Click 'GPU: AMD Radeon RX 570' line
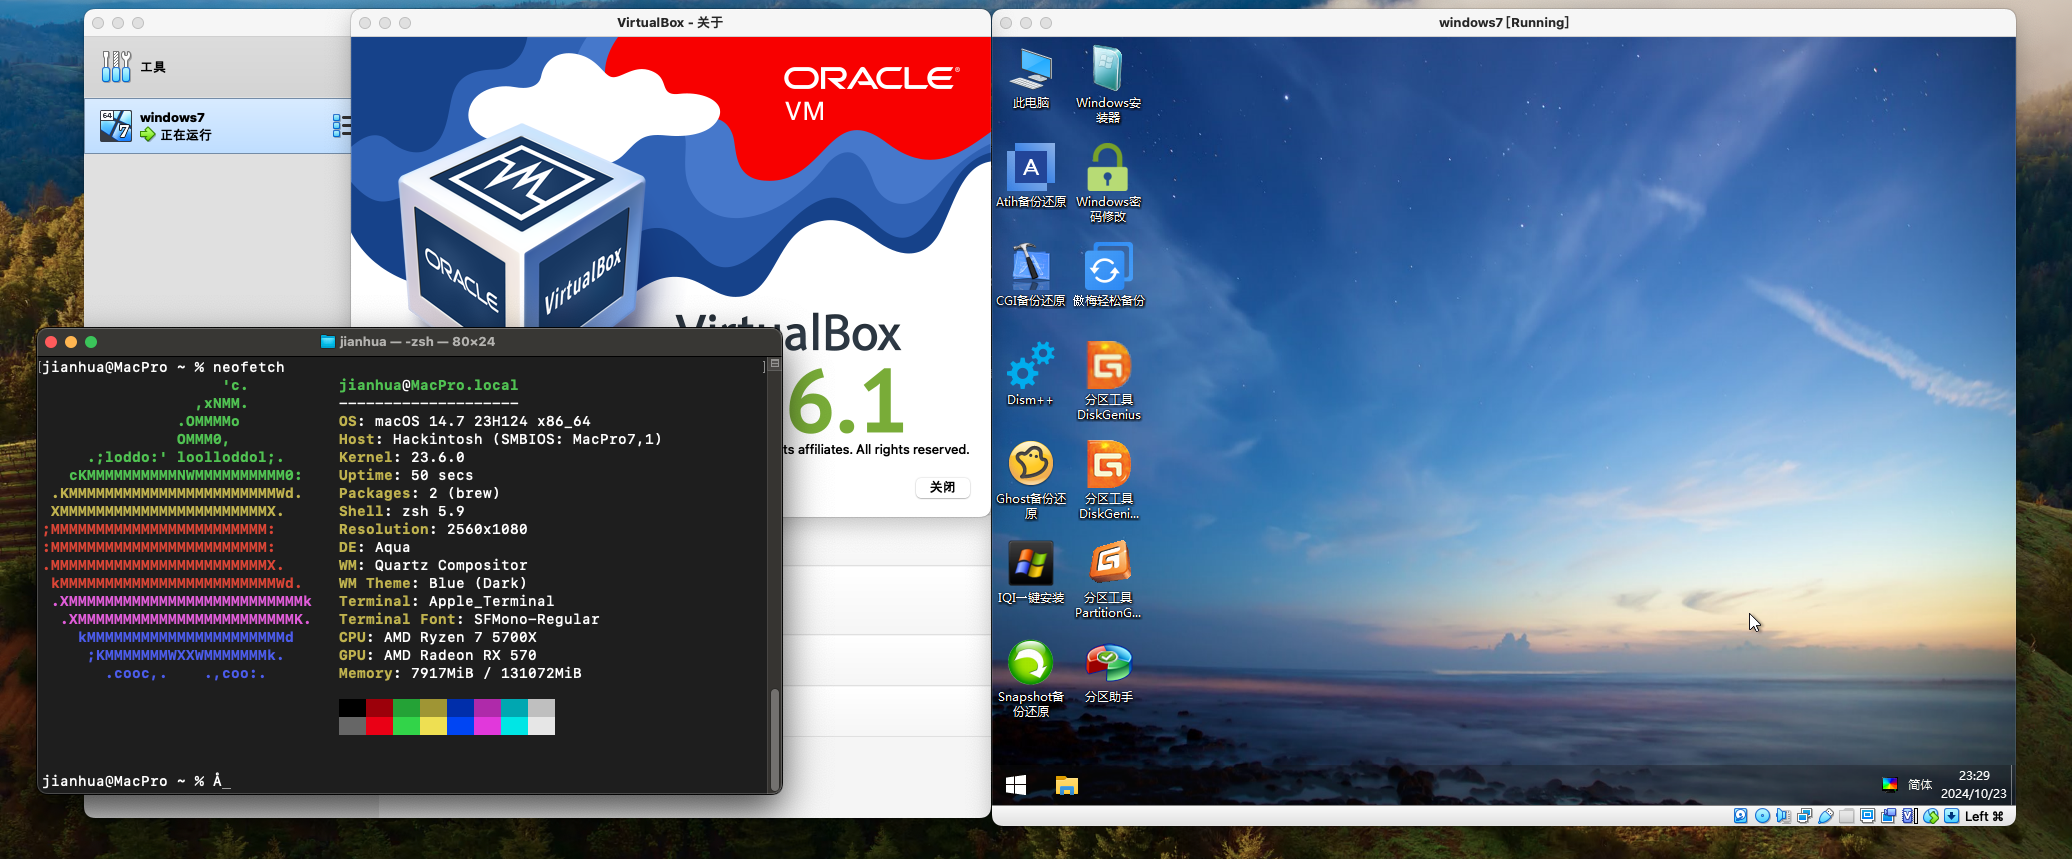The image size is (2072, 859). coord(437,655)
